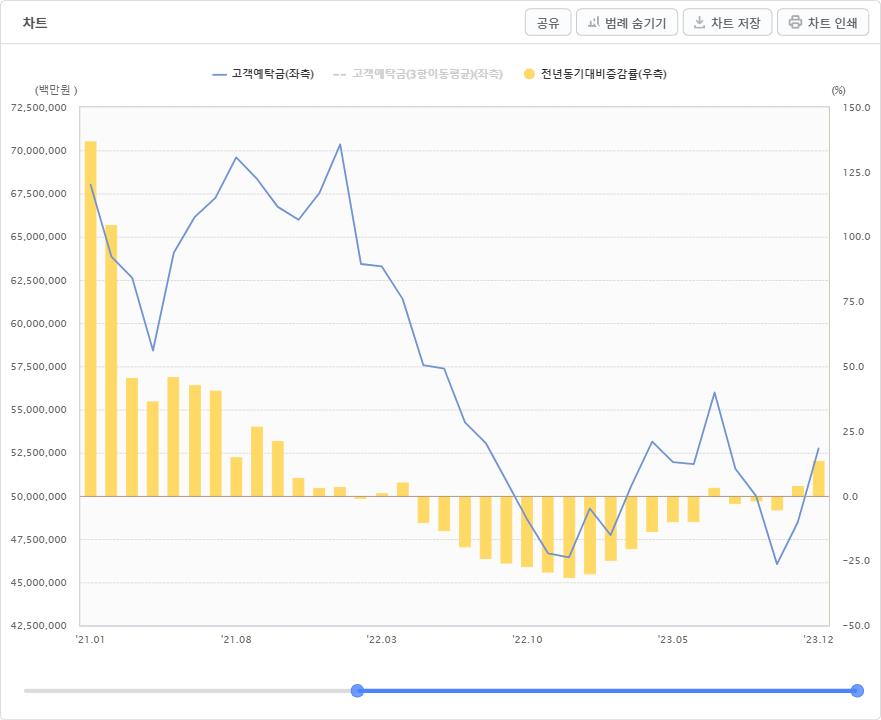Click the -50.0 right axis value
The width and height of the screenshot is (881, 720).
coord(856,626)
